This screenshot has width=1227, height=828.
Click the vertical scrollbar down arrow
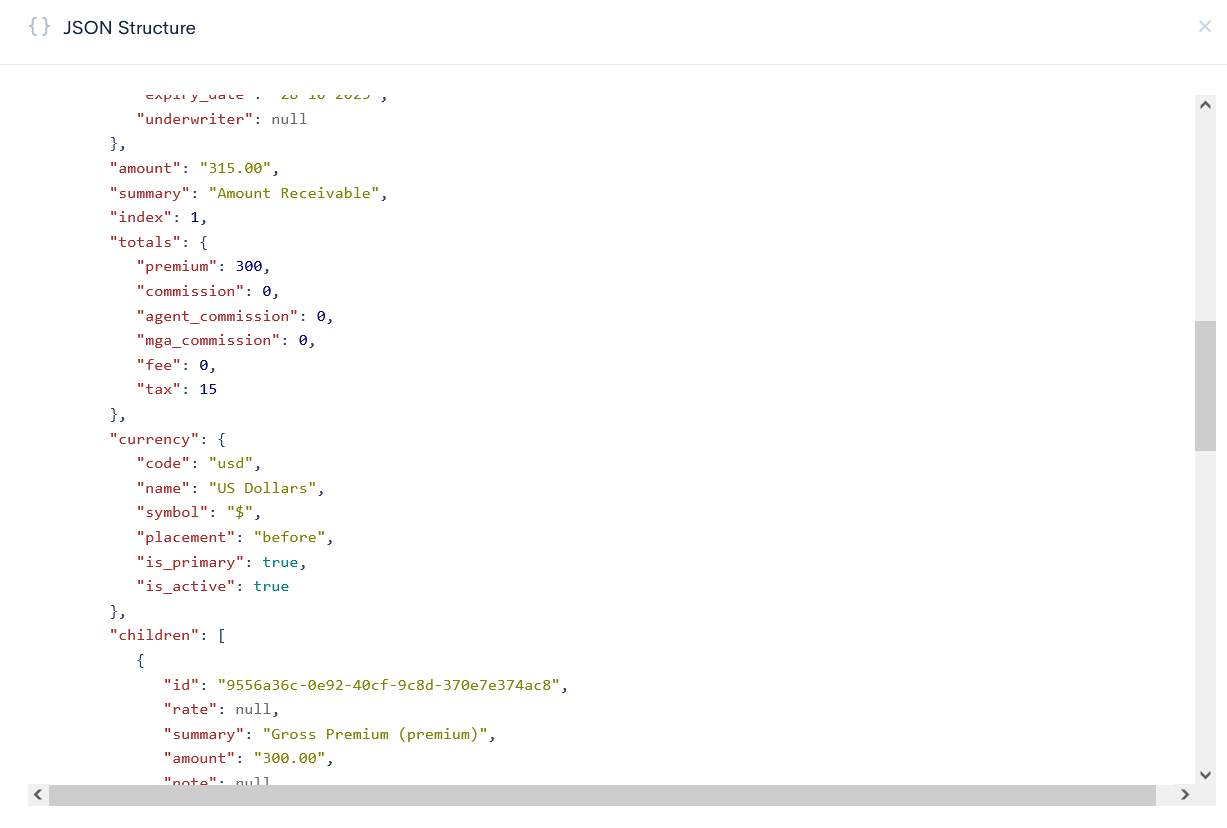1205,775
